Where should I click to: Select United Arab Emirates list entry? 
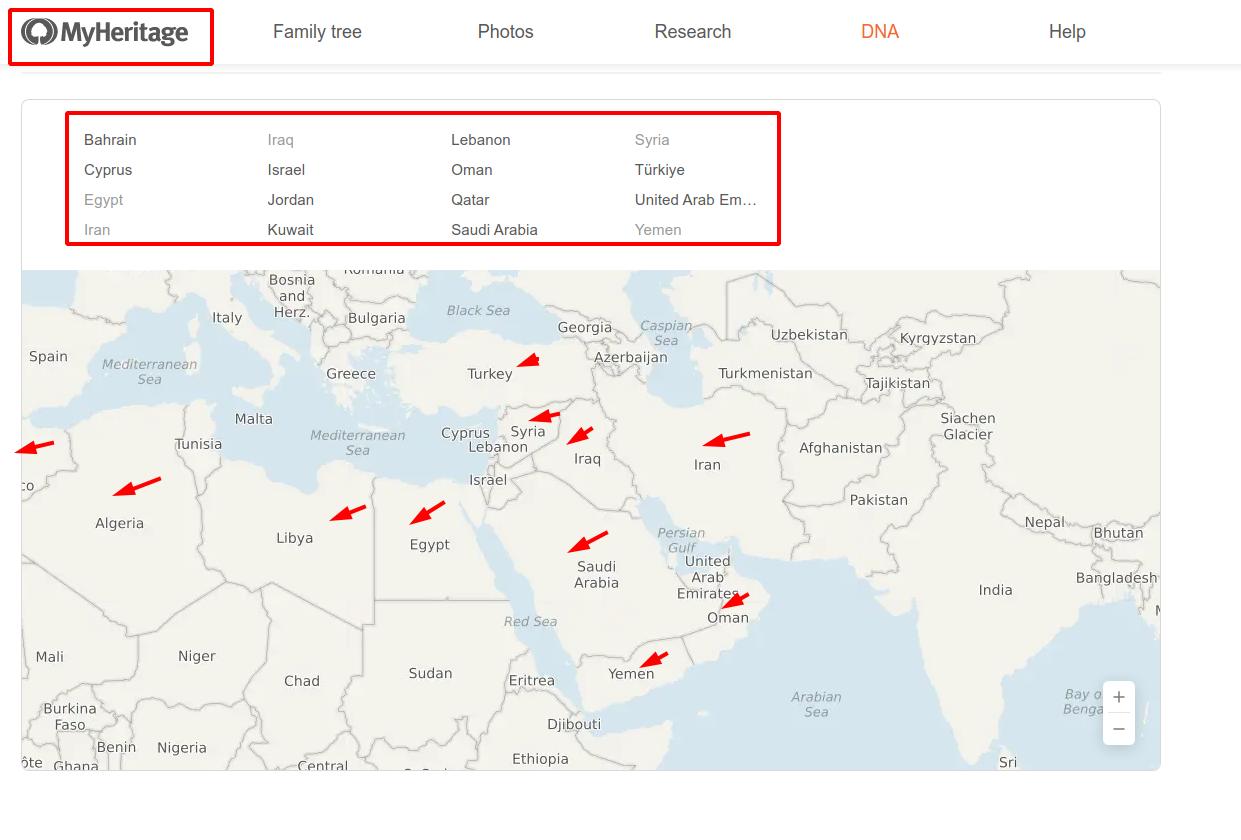pyautogui.click(x=695, y=200)
